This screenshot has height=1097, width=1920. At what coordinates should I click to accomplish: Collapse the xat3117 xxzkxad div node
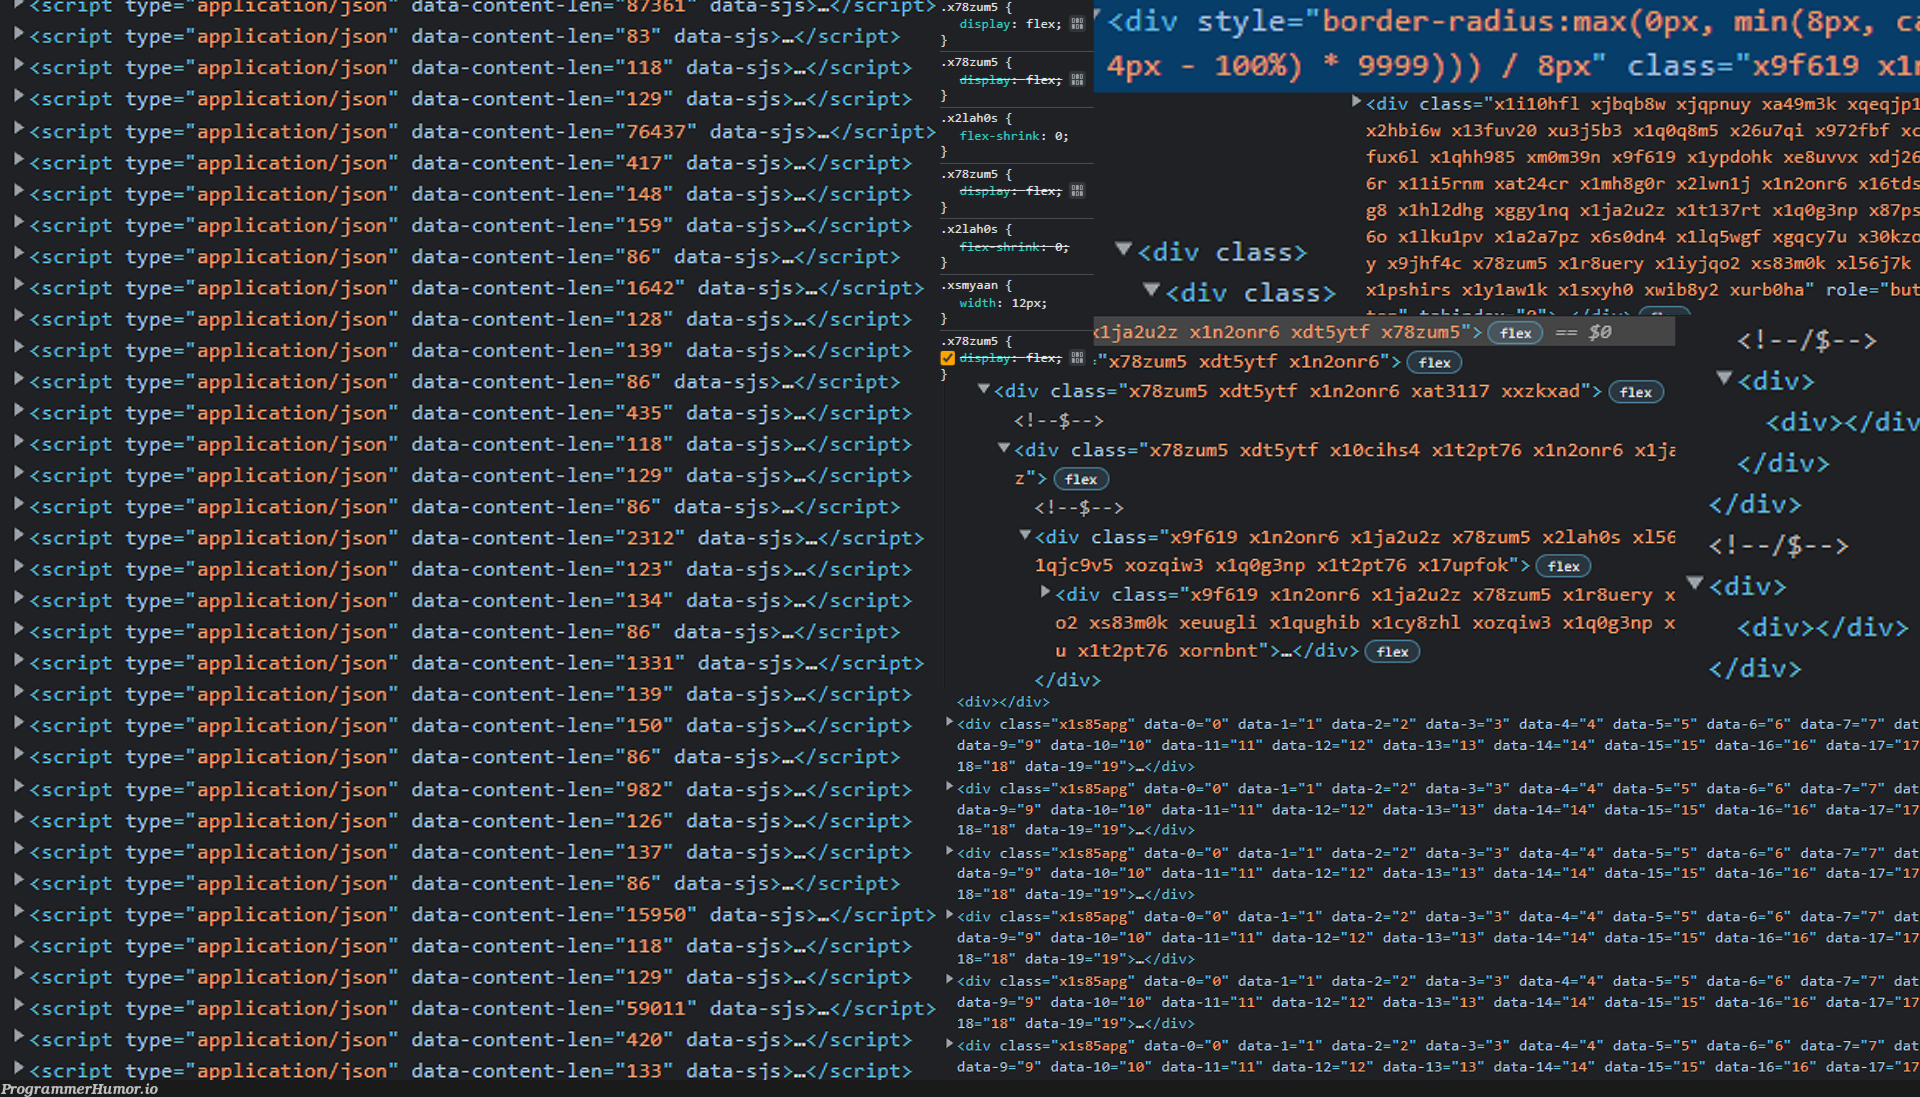click(x=984, y=389)
